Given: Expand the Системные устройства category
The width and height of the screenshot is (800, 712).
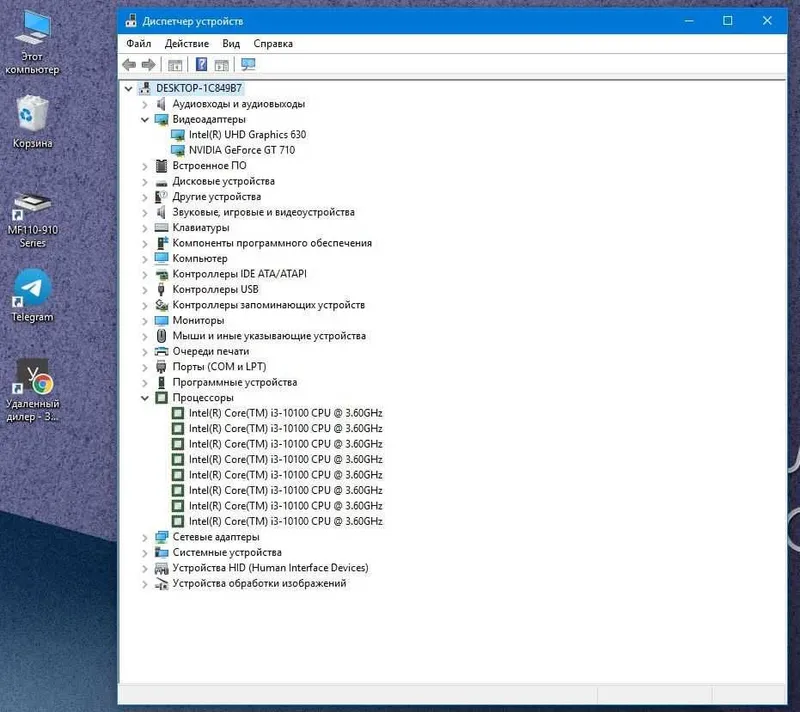Looking at the screenshot, I should tap(145, 553).
